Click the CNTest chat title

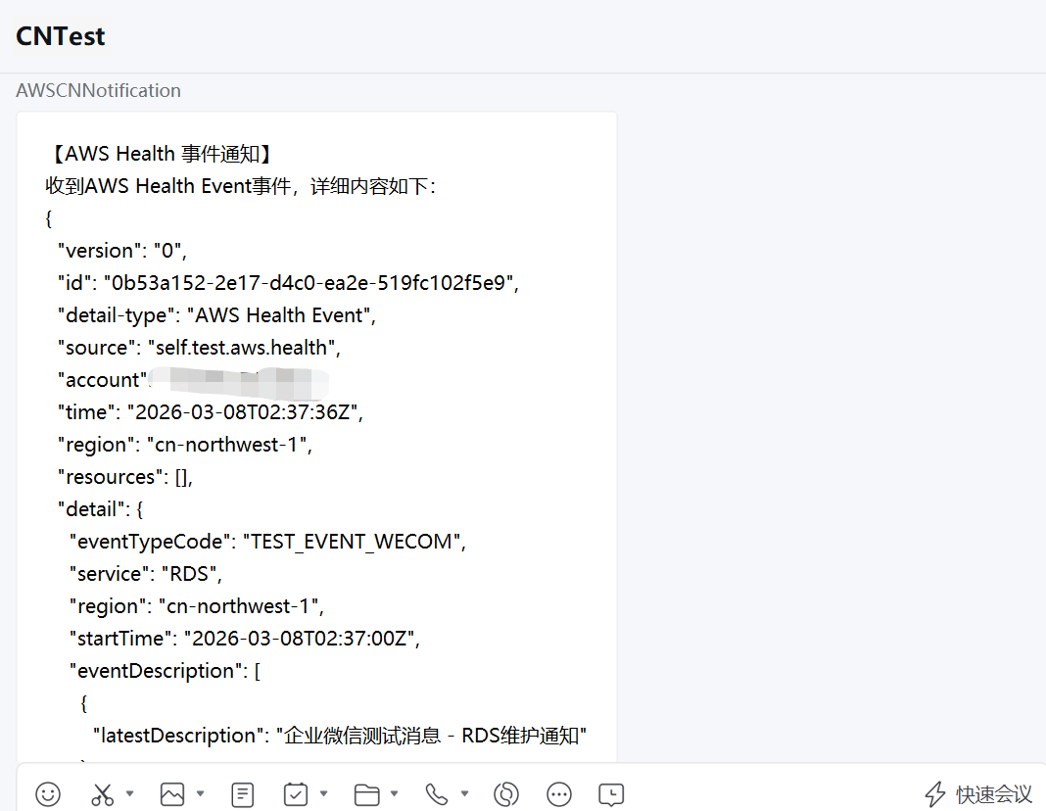point(60,36)
